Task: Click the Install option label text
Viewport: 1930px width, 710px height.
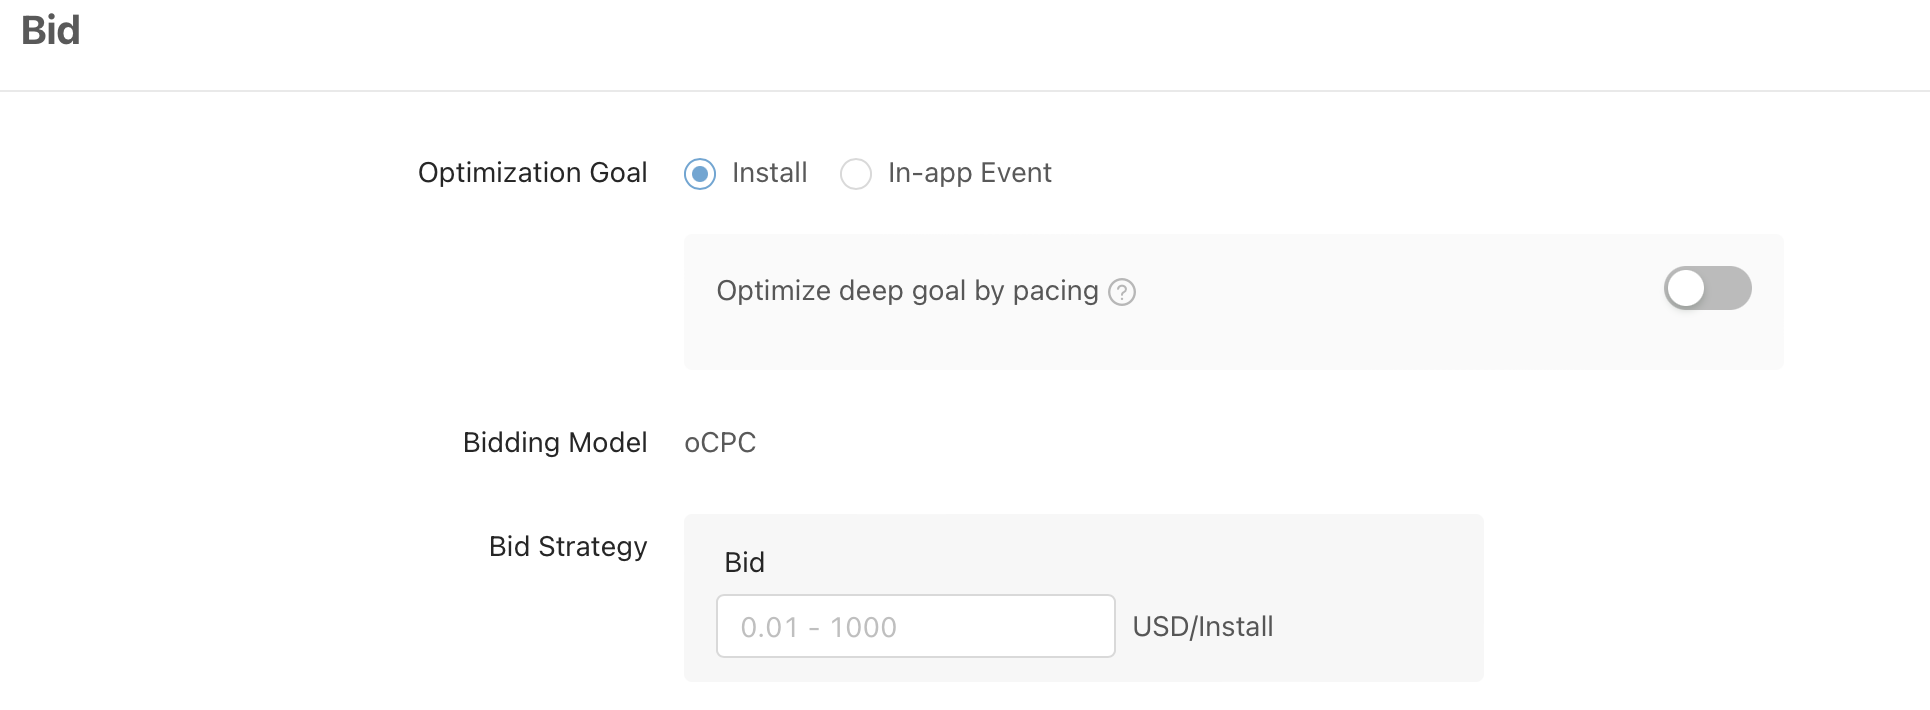Action: click(x=769, y=173)
